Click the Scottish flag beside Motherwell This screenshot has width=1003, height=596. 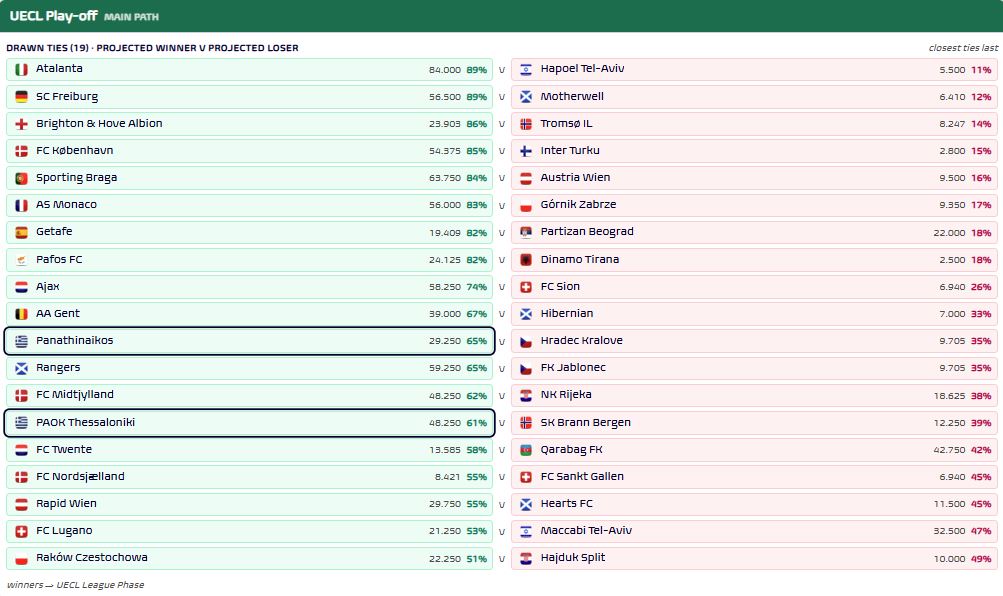[526, 97]
